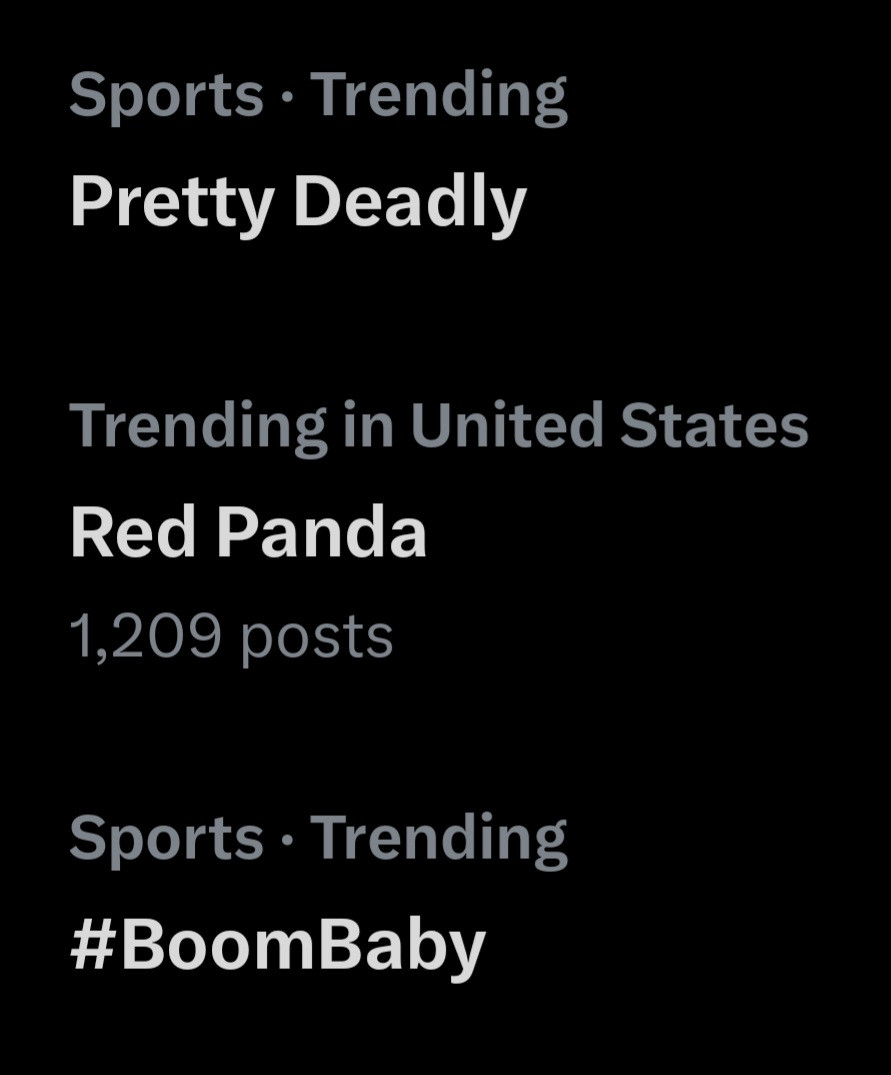Click "Sports · Trending" label above #BoomBaby
This screenshot has width=891, height=1075.
pos(318,838)
